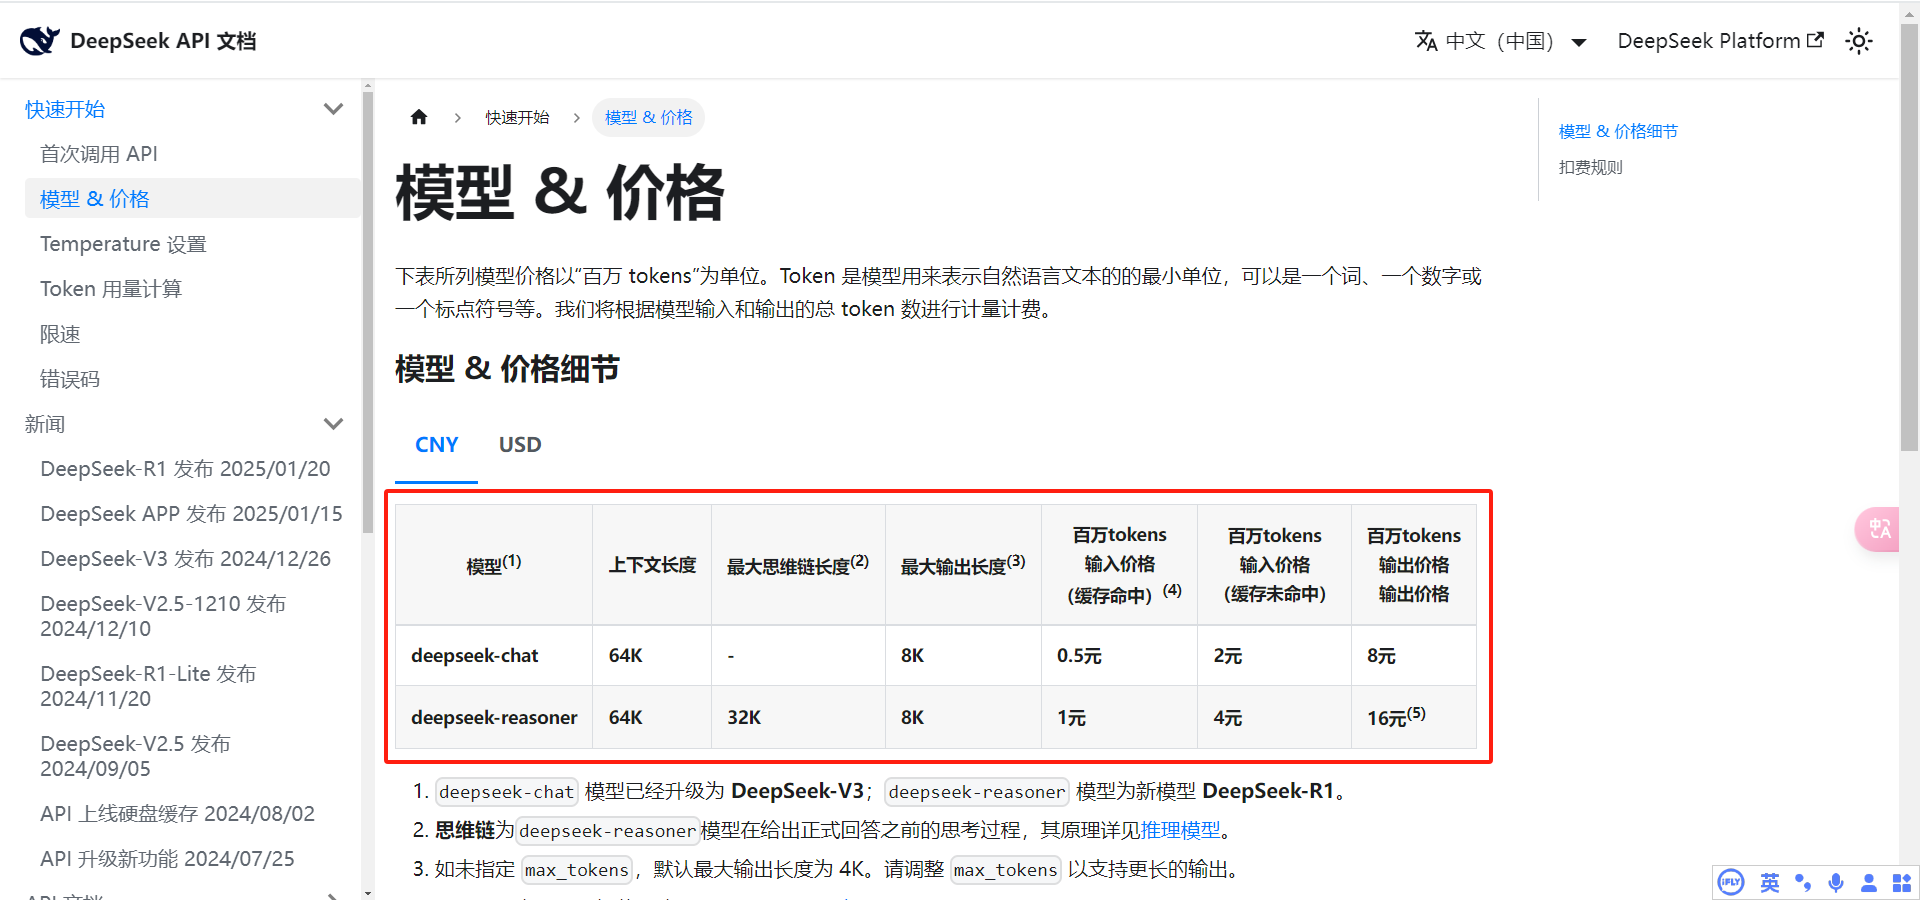Click the floating pink translate widget
1920x900 pixels.
coord(1878,529)
